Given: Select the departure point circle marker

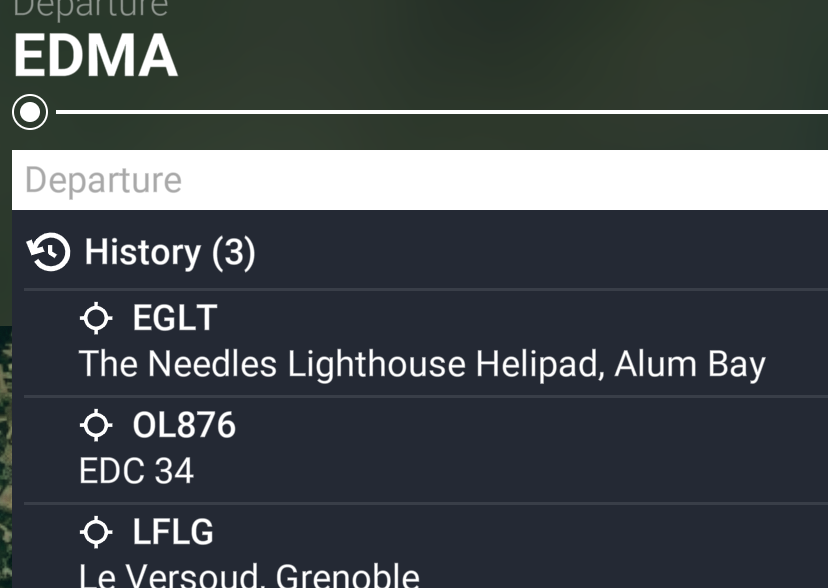Looking at the screenshot, I should [x=30, y=112].
